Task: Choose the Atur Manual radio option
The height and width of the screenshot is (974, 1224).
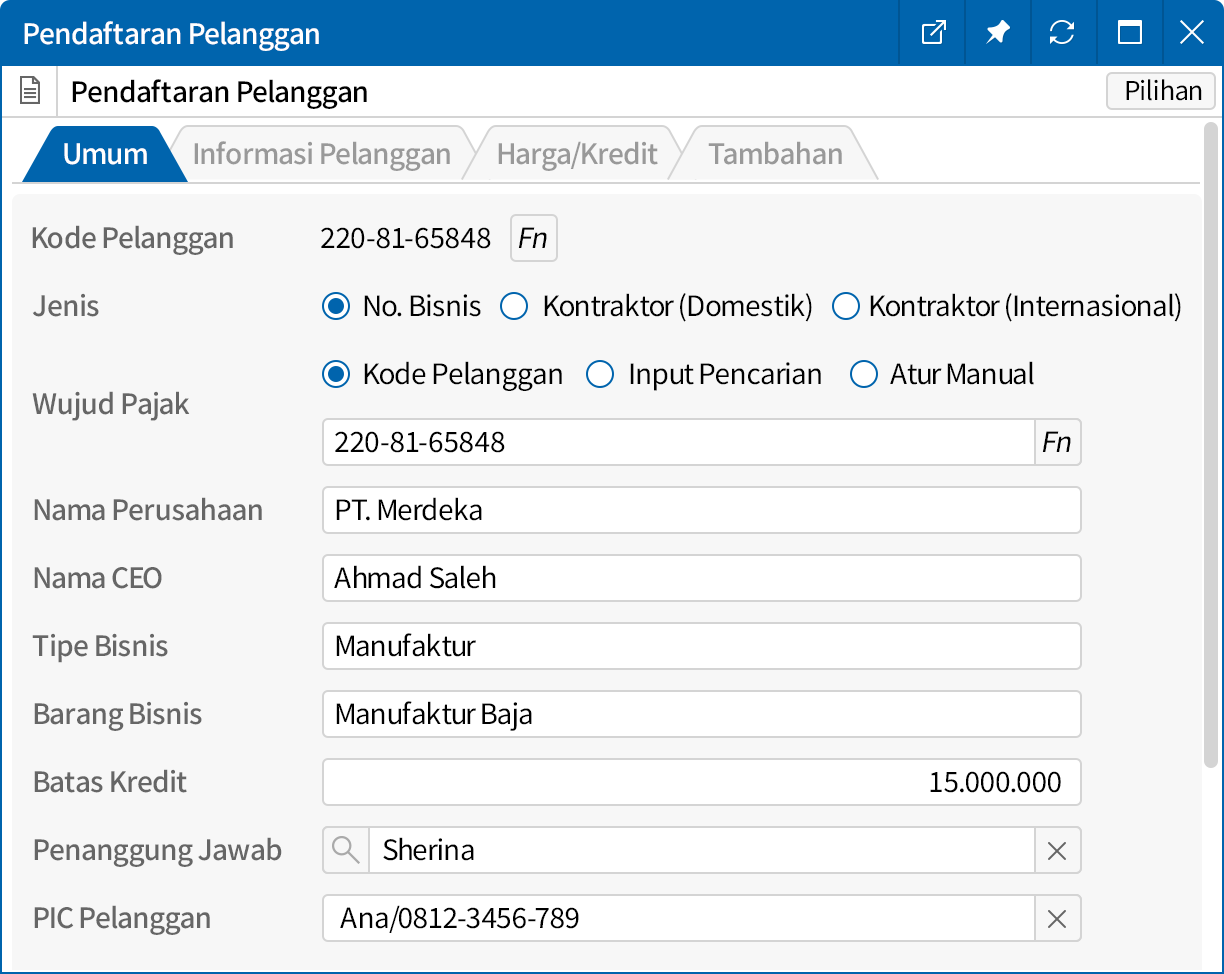Action: click(x=863, y=375)
